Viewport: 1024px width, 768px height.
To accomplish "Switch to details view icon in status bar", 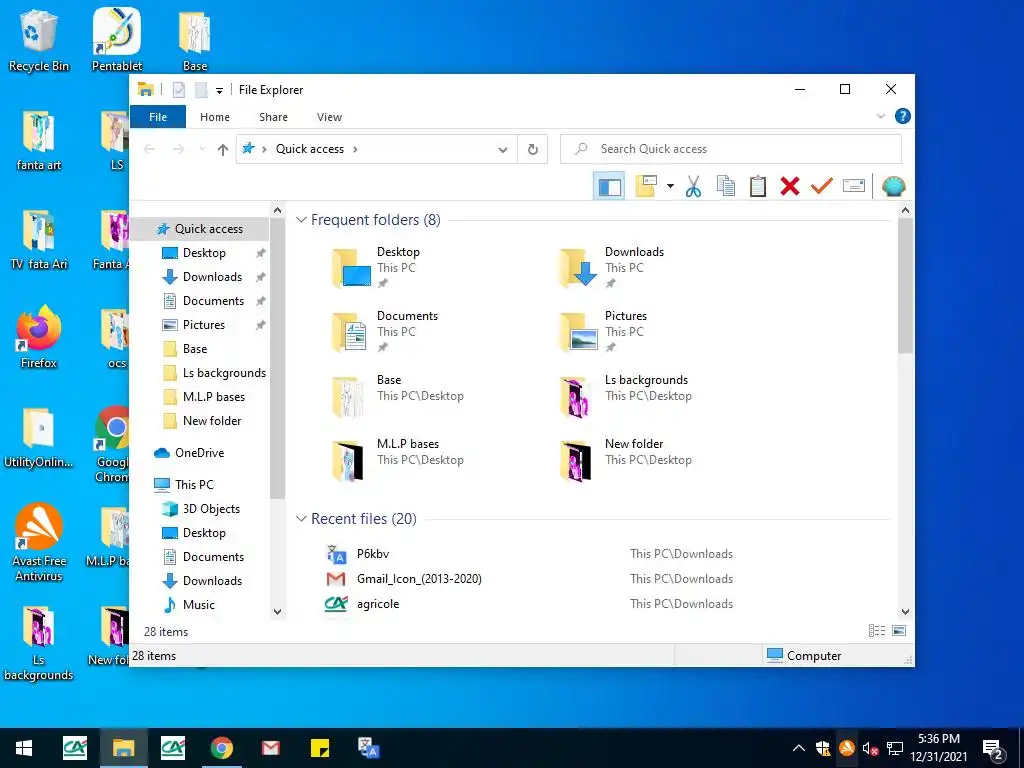I will point(876,631).
